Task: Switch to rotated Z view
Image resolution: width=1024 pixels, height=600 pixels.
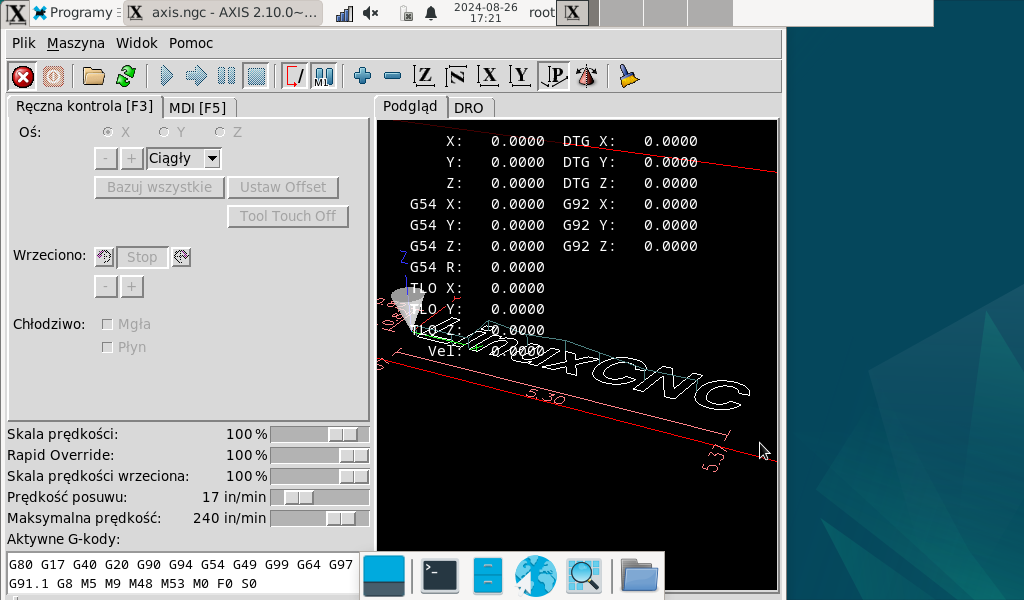Action: pyautogui.click(x=456, y=77)
